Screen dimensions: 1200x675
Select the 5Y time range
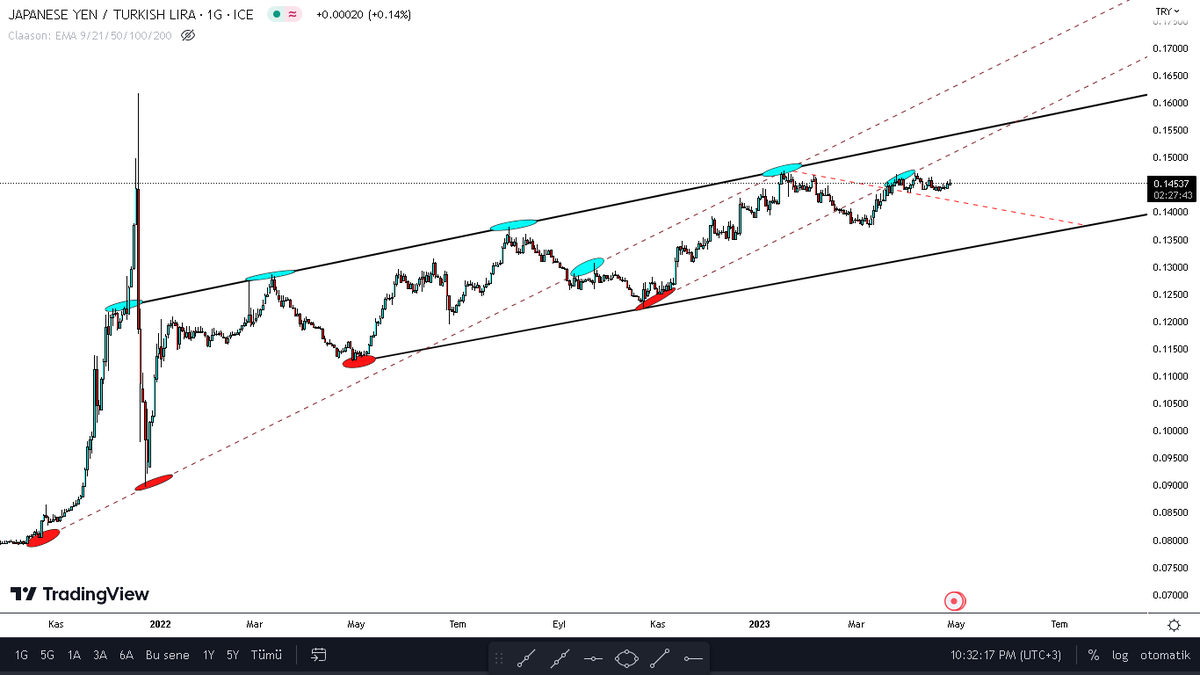tap(232, 655)
